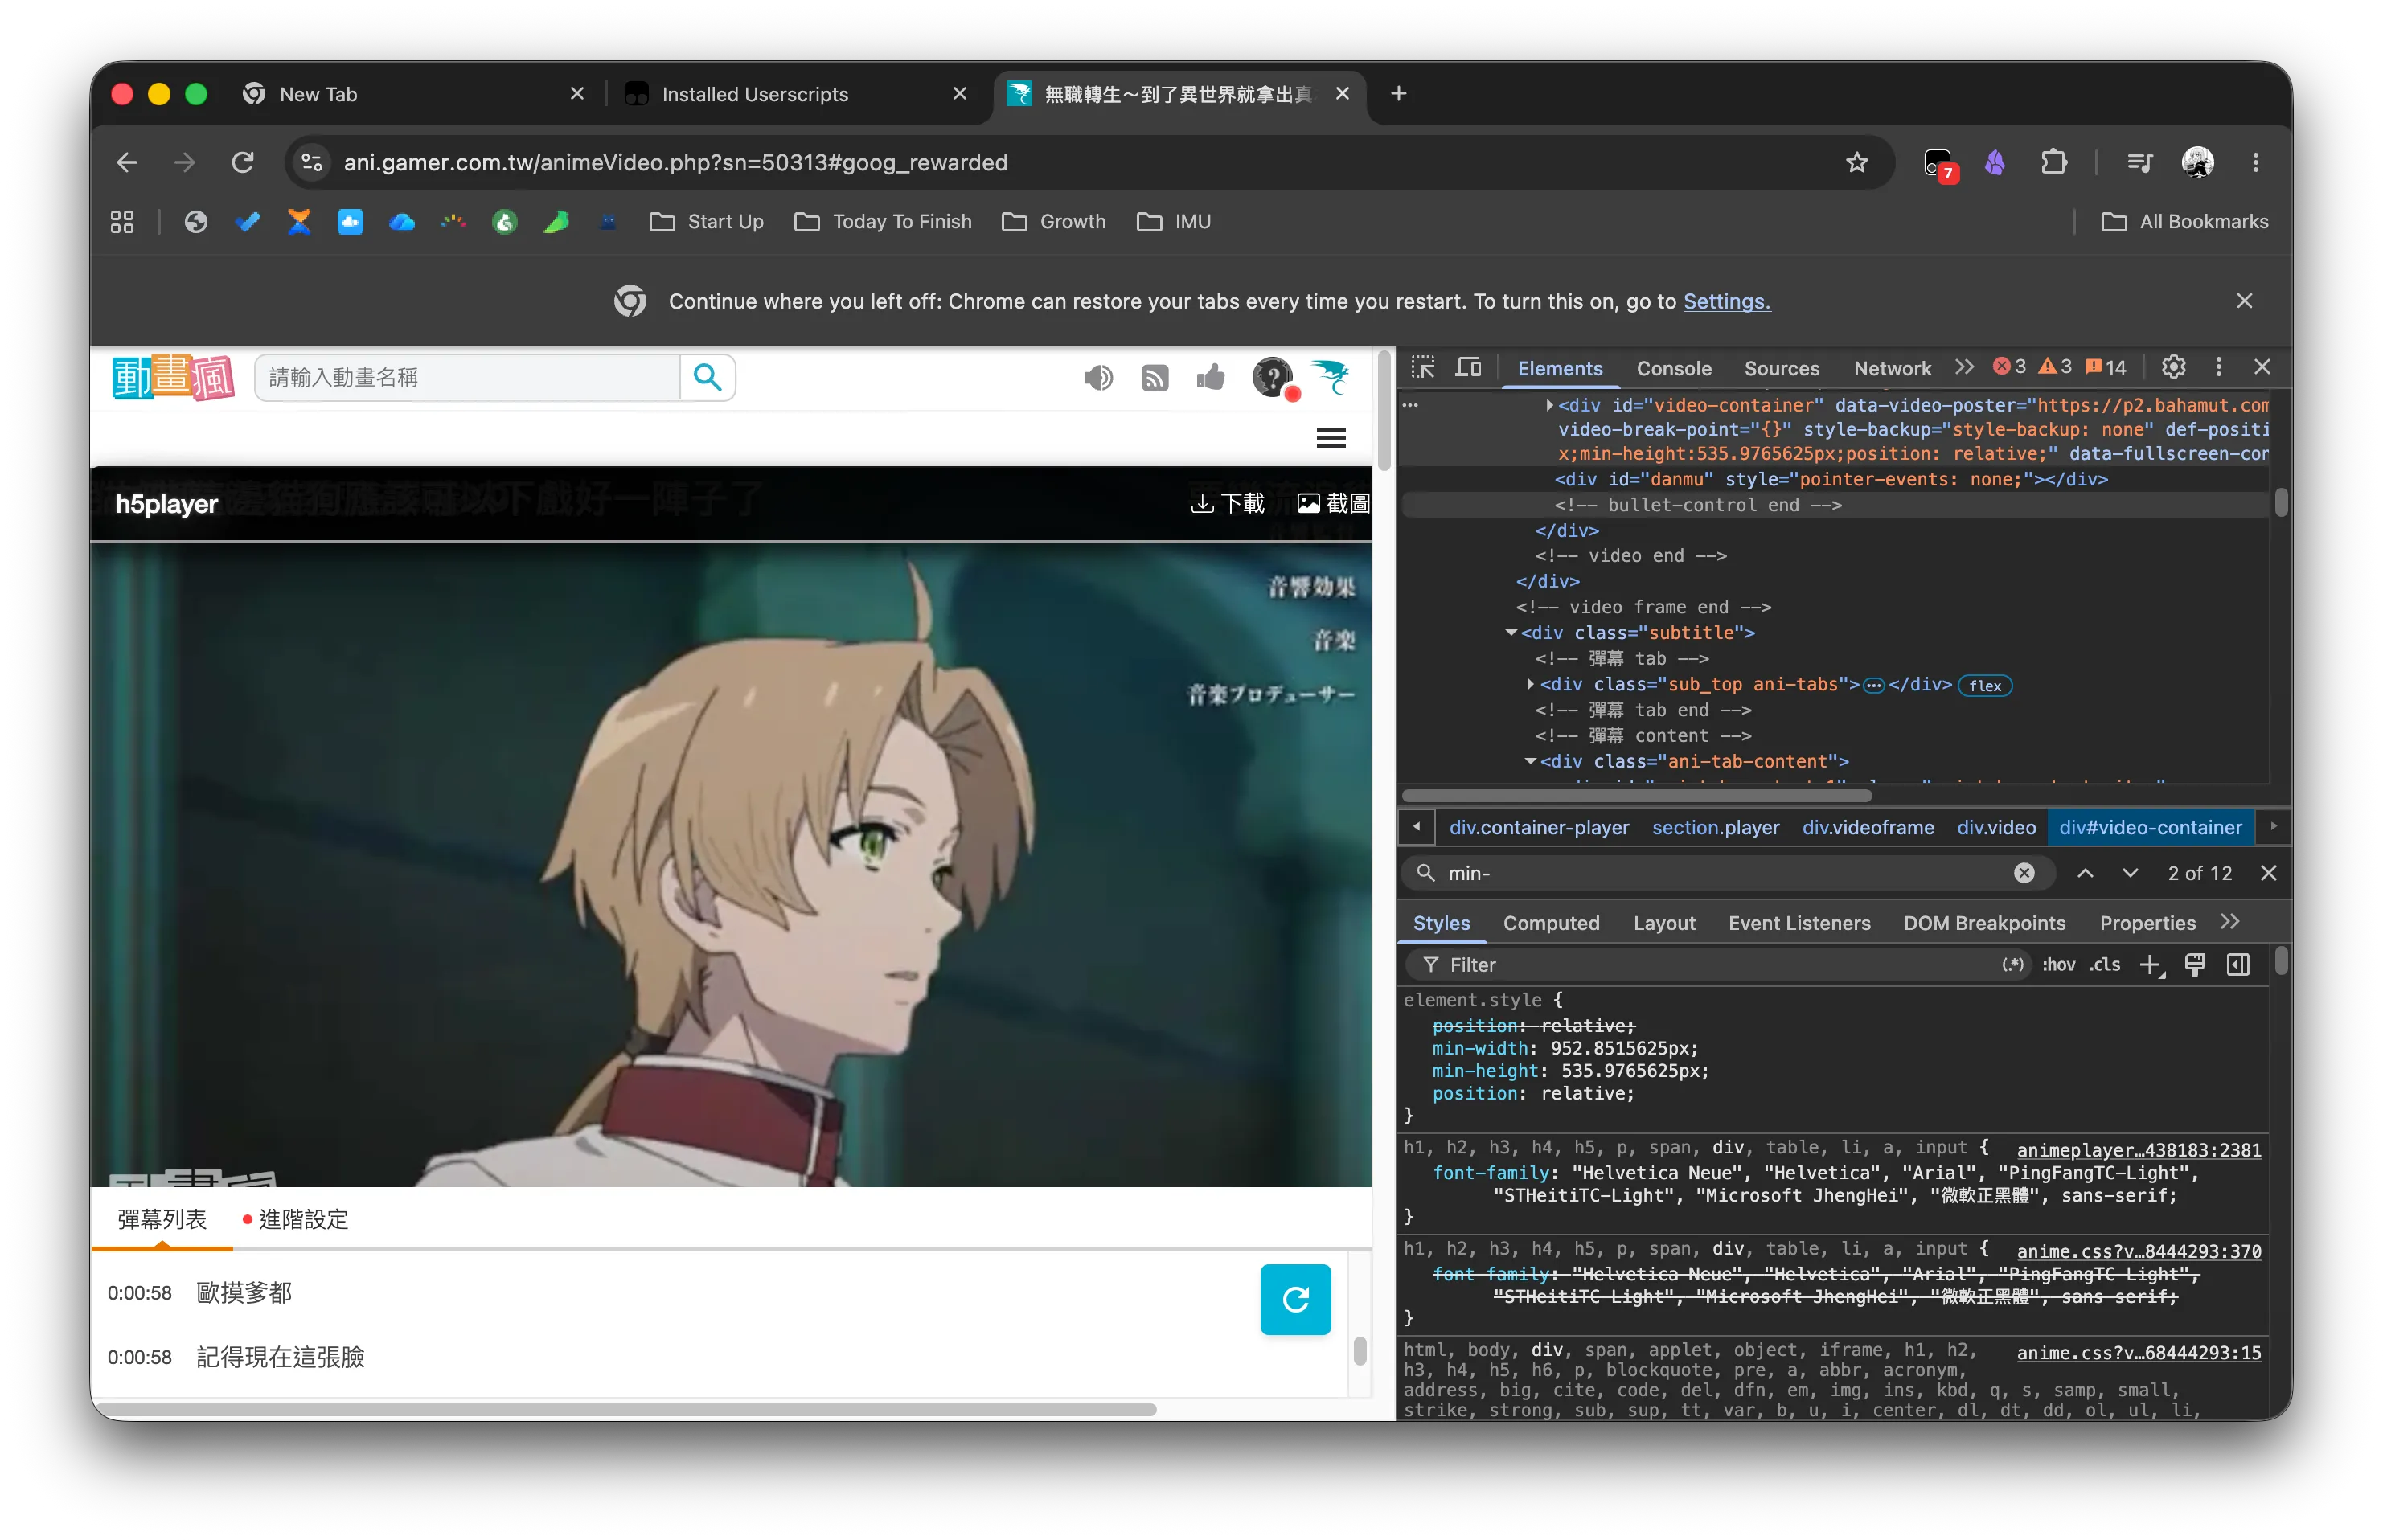Open the animeplayer…438183:2381 stylesheet source link
Image resolution: width=2383 pixels, height=1540 pixels.
coord(2138,1150)
